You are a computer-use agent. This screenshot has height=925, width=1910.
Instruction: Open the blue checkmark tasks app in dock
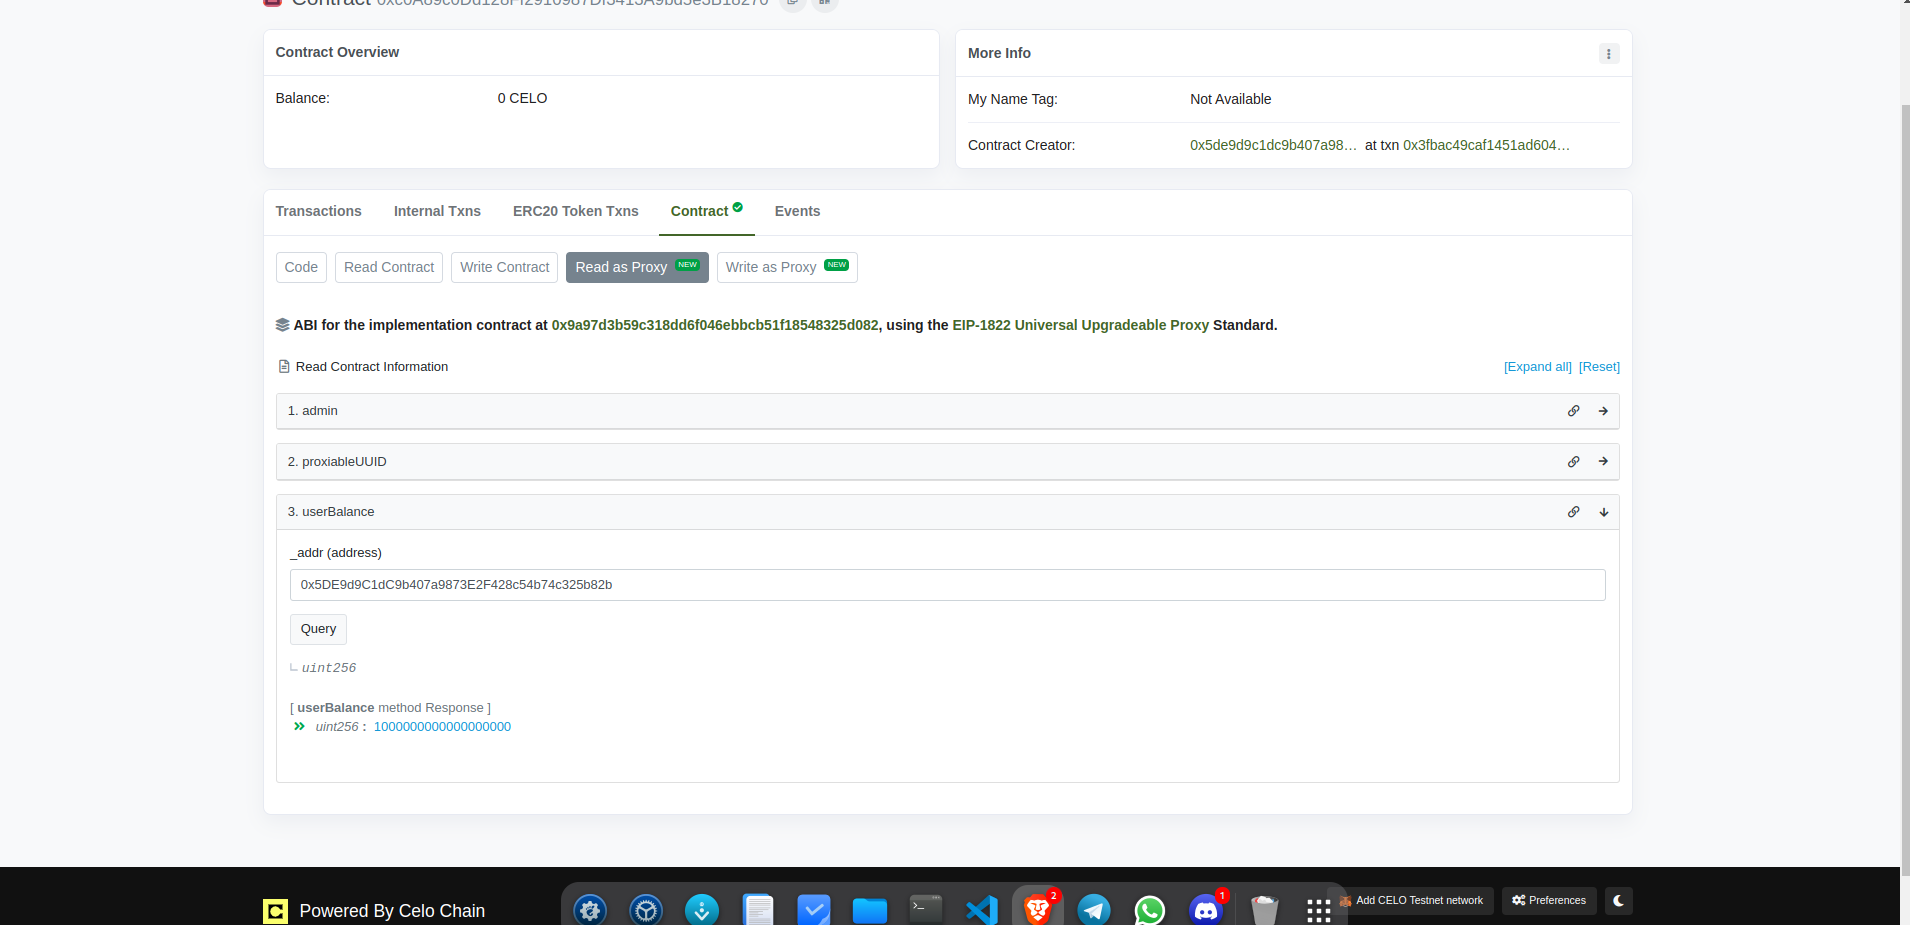(814, 910)
